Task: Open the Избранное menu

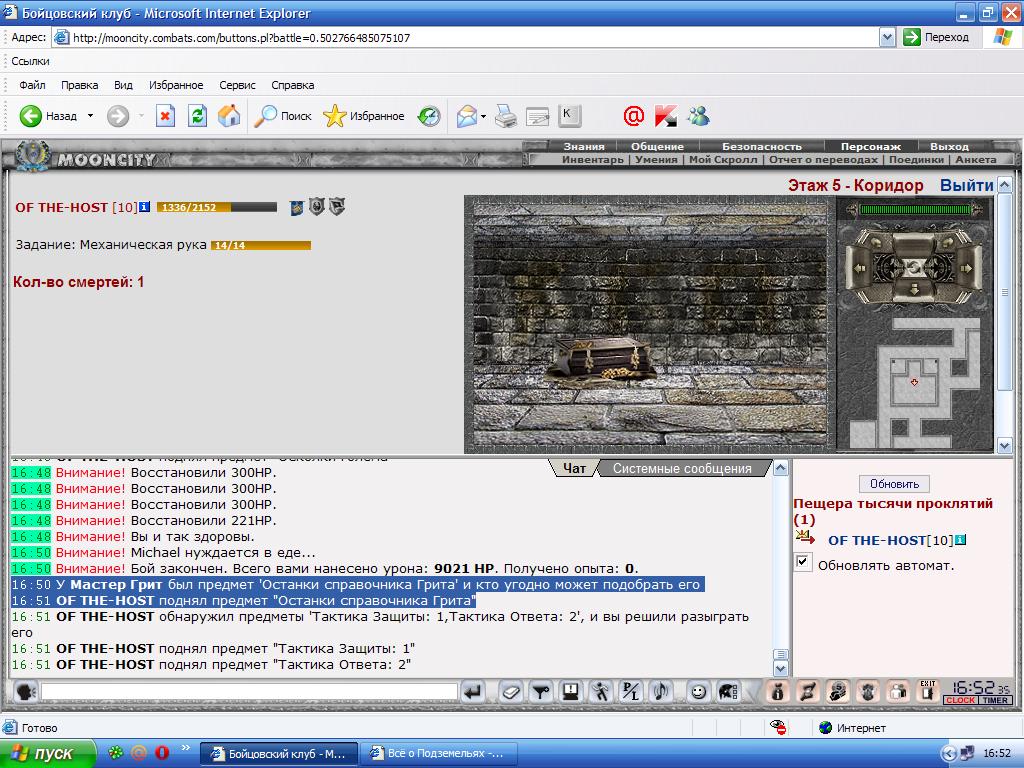Action: (x=176, y=85)
